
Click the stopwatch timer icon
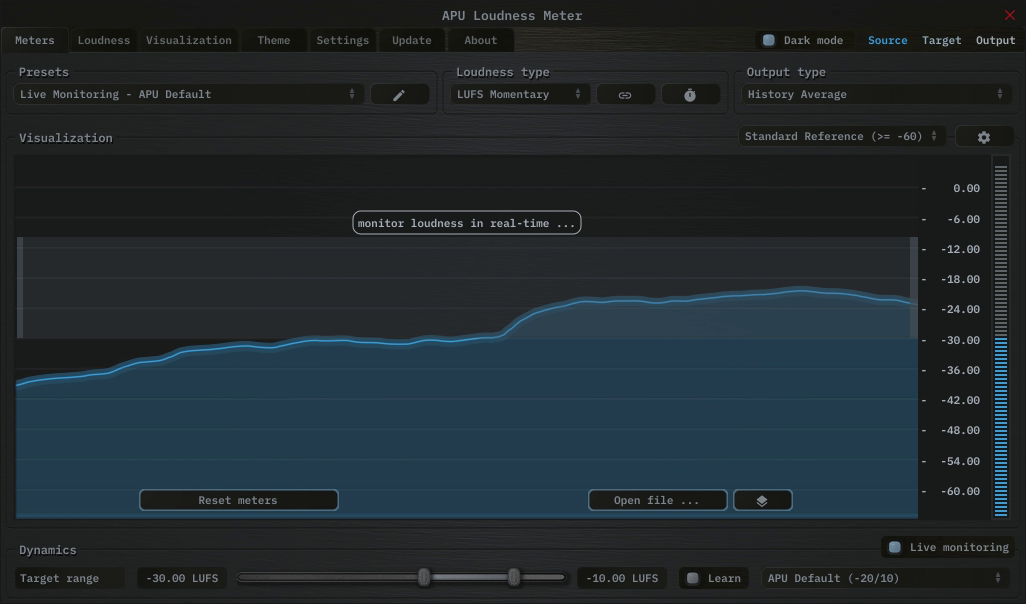coord(690,95)
